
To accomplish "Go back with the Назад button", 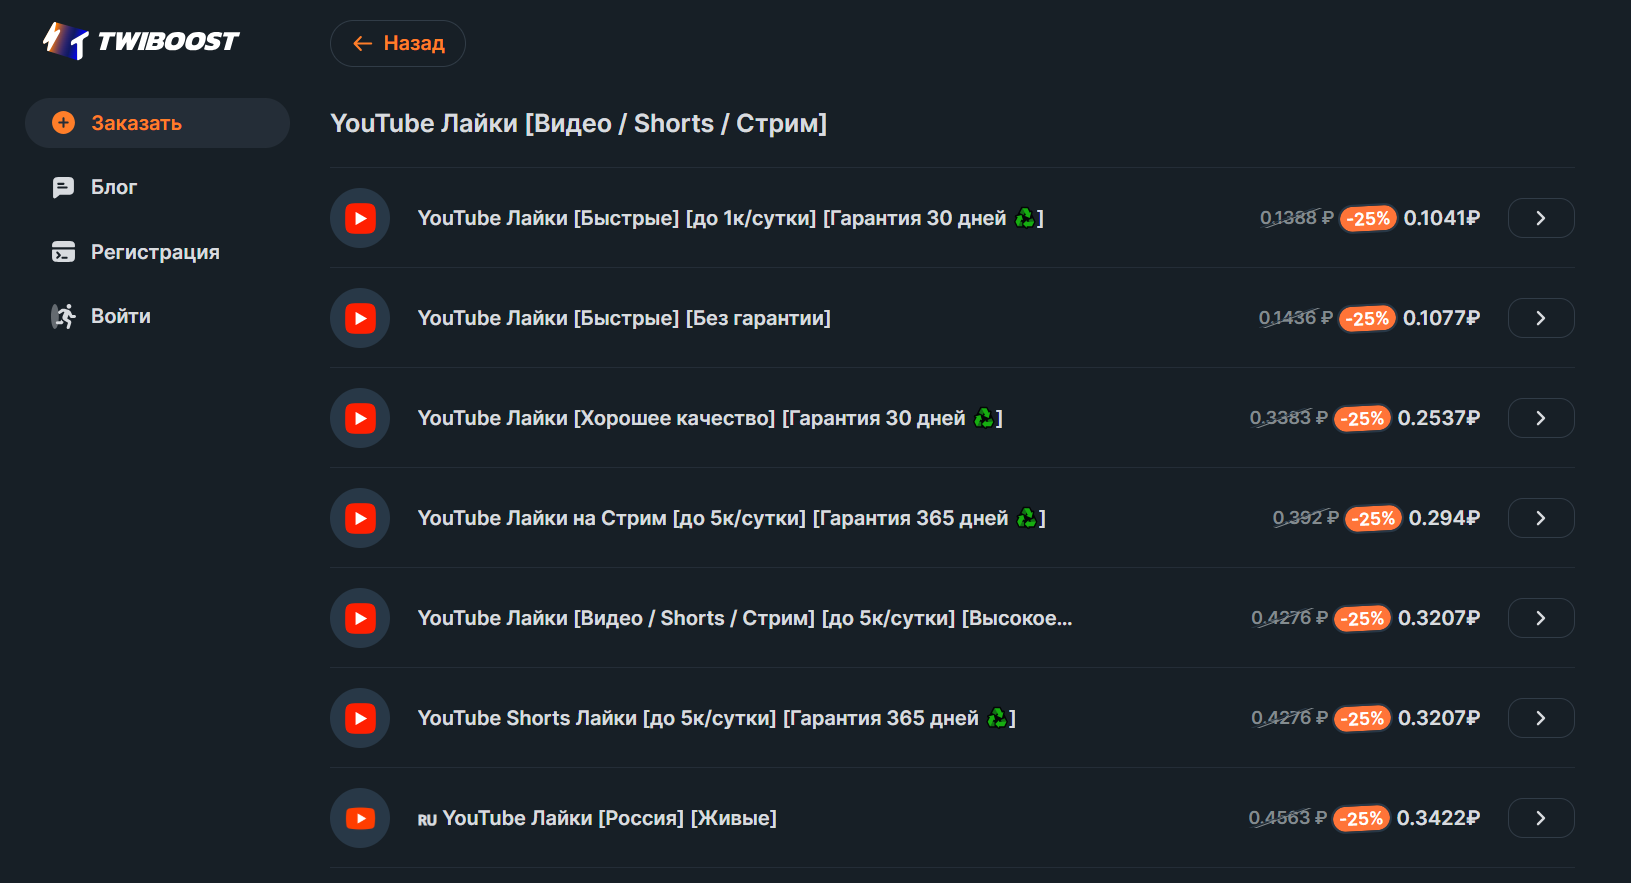I will point(398,43).
